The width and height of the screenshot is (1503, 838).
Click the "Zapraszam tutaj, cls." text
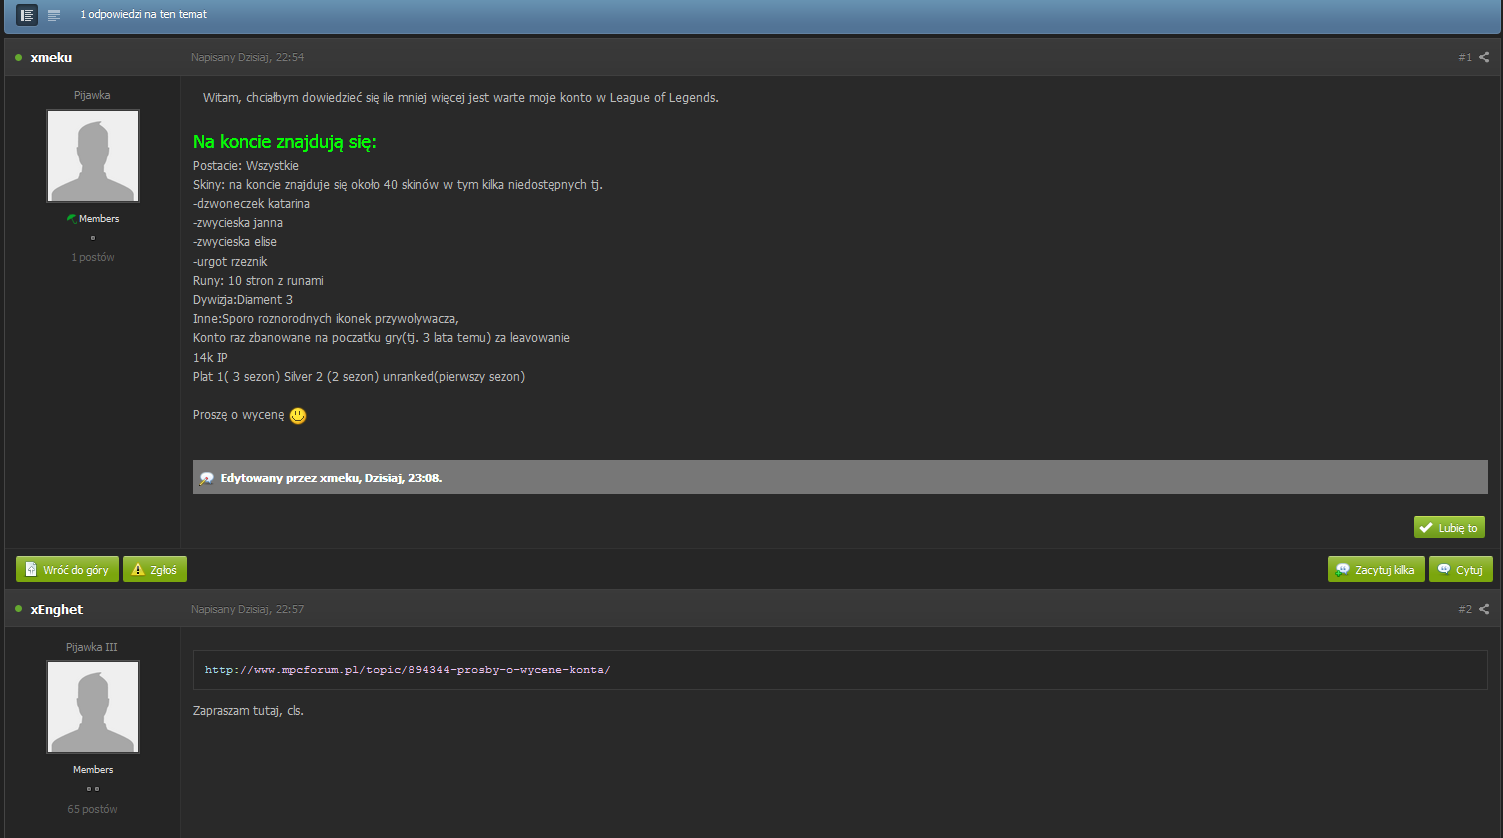coord(248,711)
